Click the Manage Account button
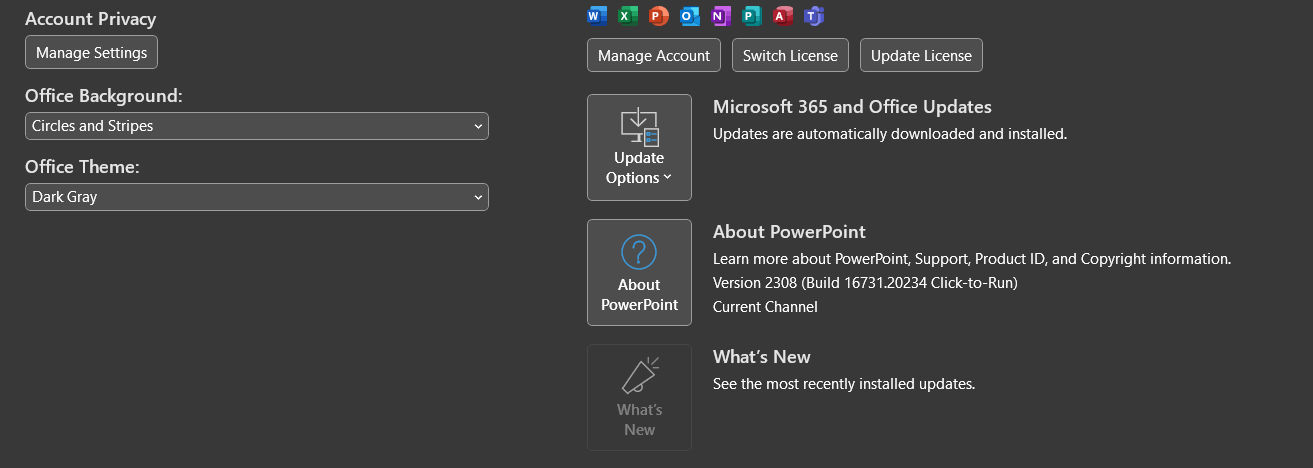The height and width of the screenshot is (468, 1313). tap(654, 55)
